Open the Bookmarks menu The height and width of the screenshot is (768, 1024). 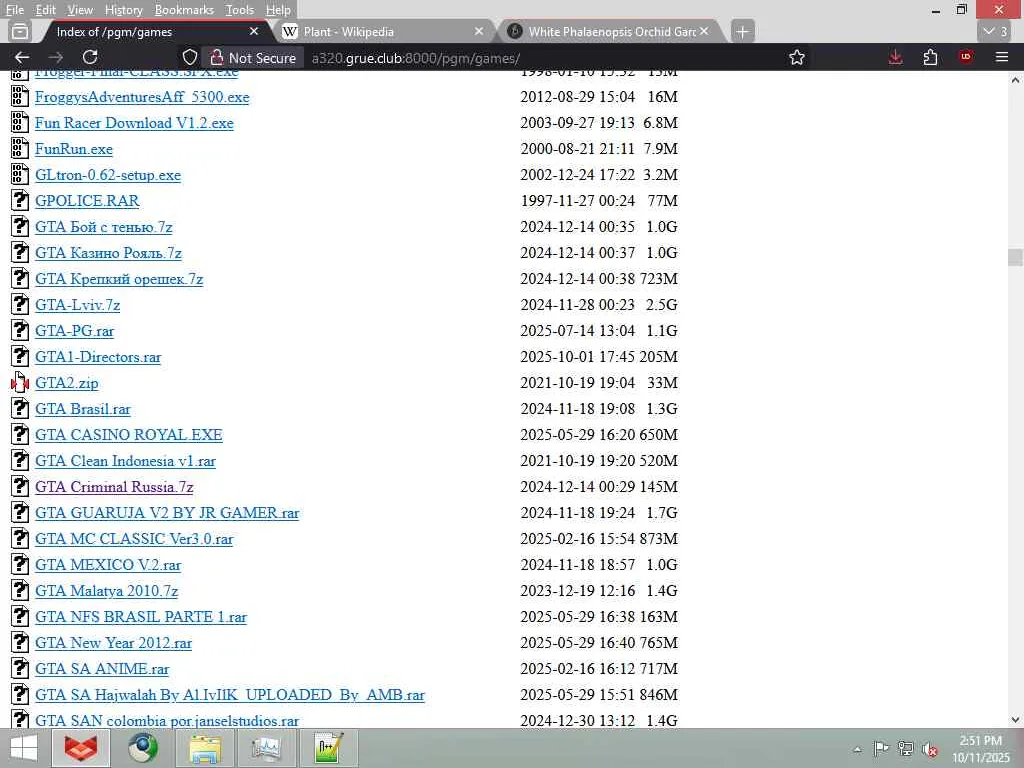tap(184, 10)
